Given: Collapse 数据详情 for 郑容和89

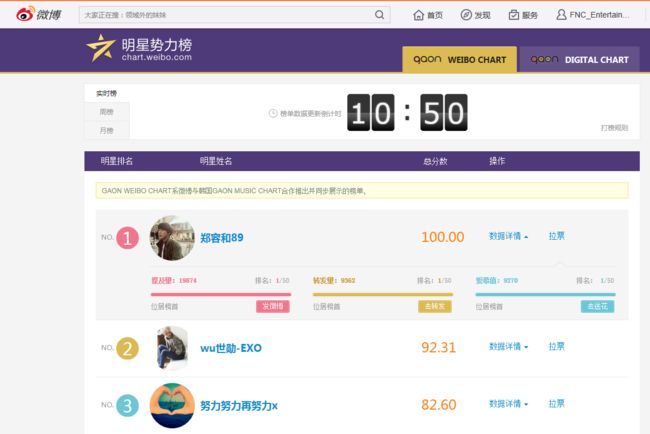Looking at the screenshot, I should click(x=508, y=237).
